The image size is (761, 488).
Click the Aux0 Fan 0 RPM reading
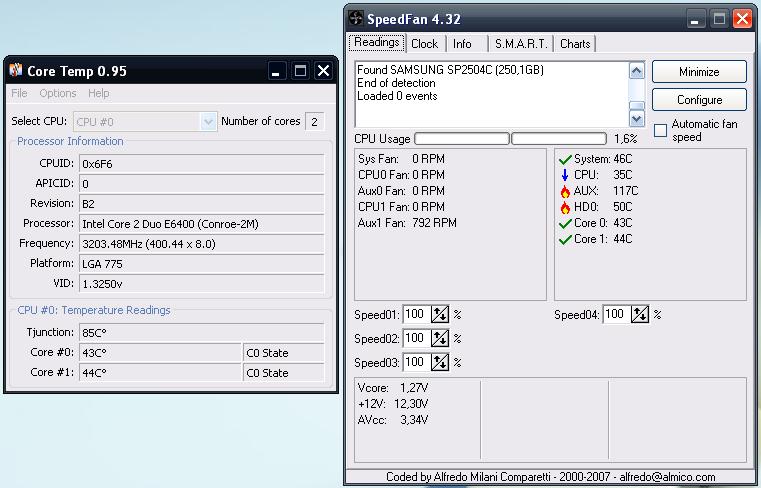click(x=401, y=191)
